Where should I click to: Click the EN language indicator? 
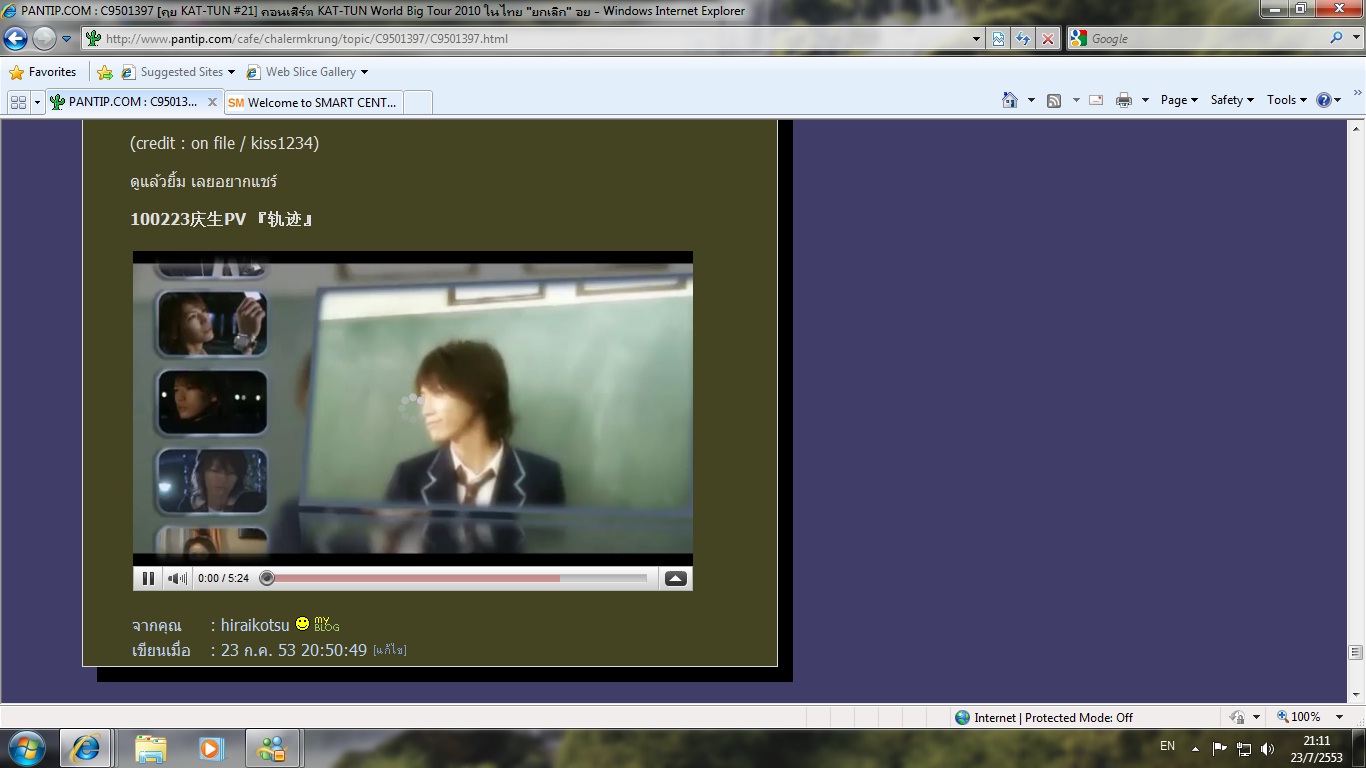(1167, 746)
